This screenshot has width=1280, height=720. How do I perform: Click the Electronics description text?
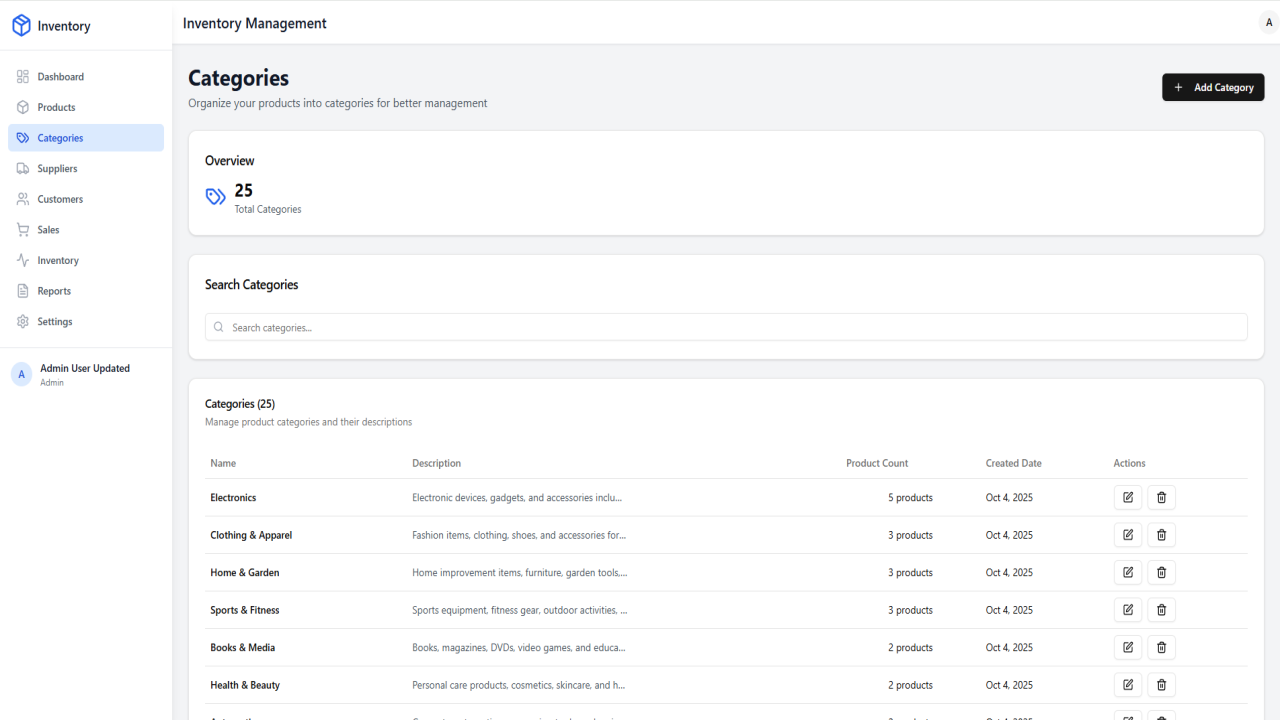click(517, 497)
